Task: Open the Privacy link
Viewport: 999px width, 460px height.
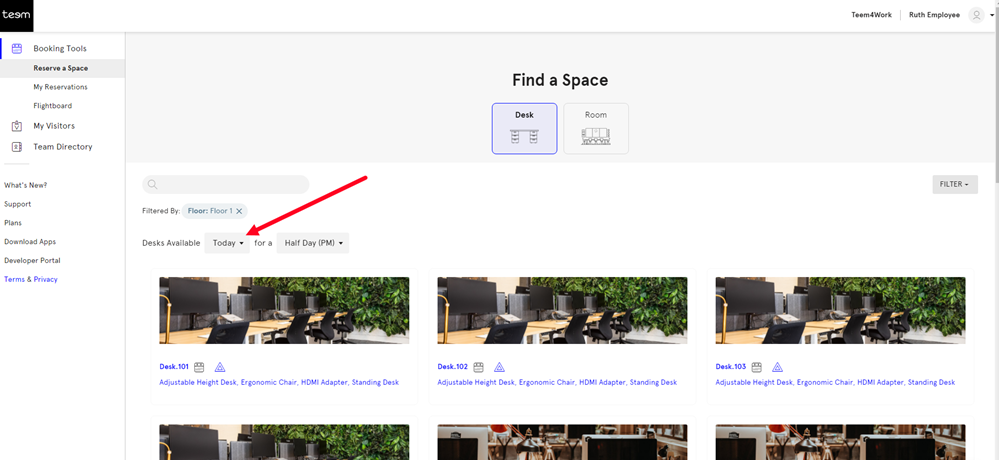Action: (x=46, y=279)
